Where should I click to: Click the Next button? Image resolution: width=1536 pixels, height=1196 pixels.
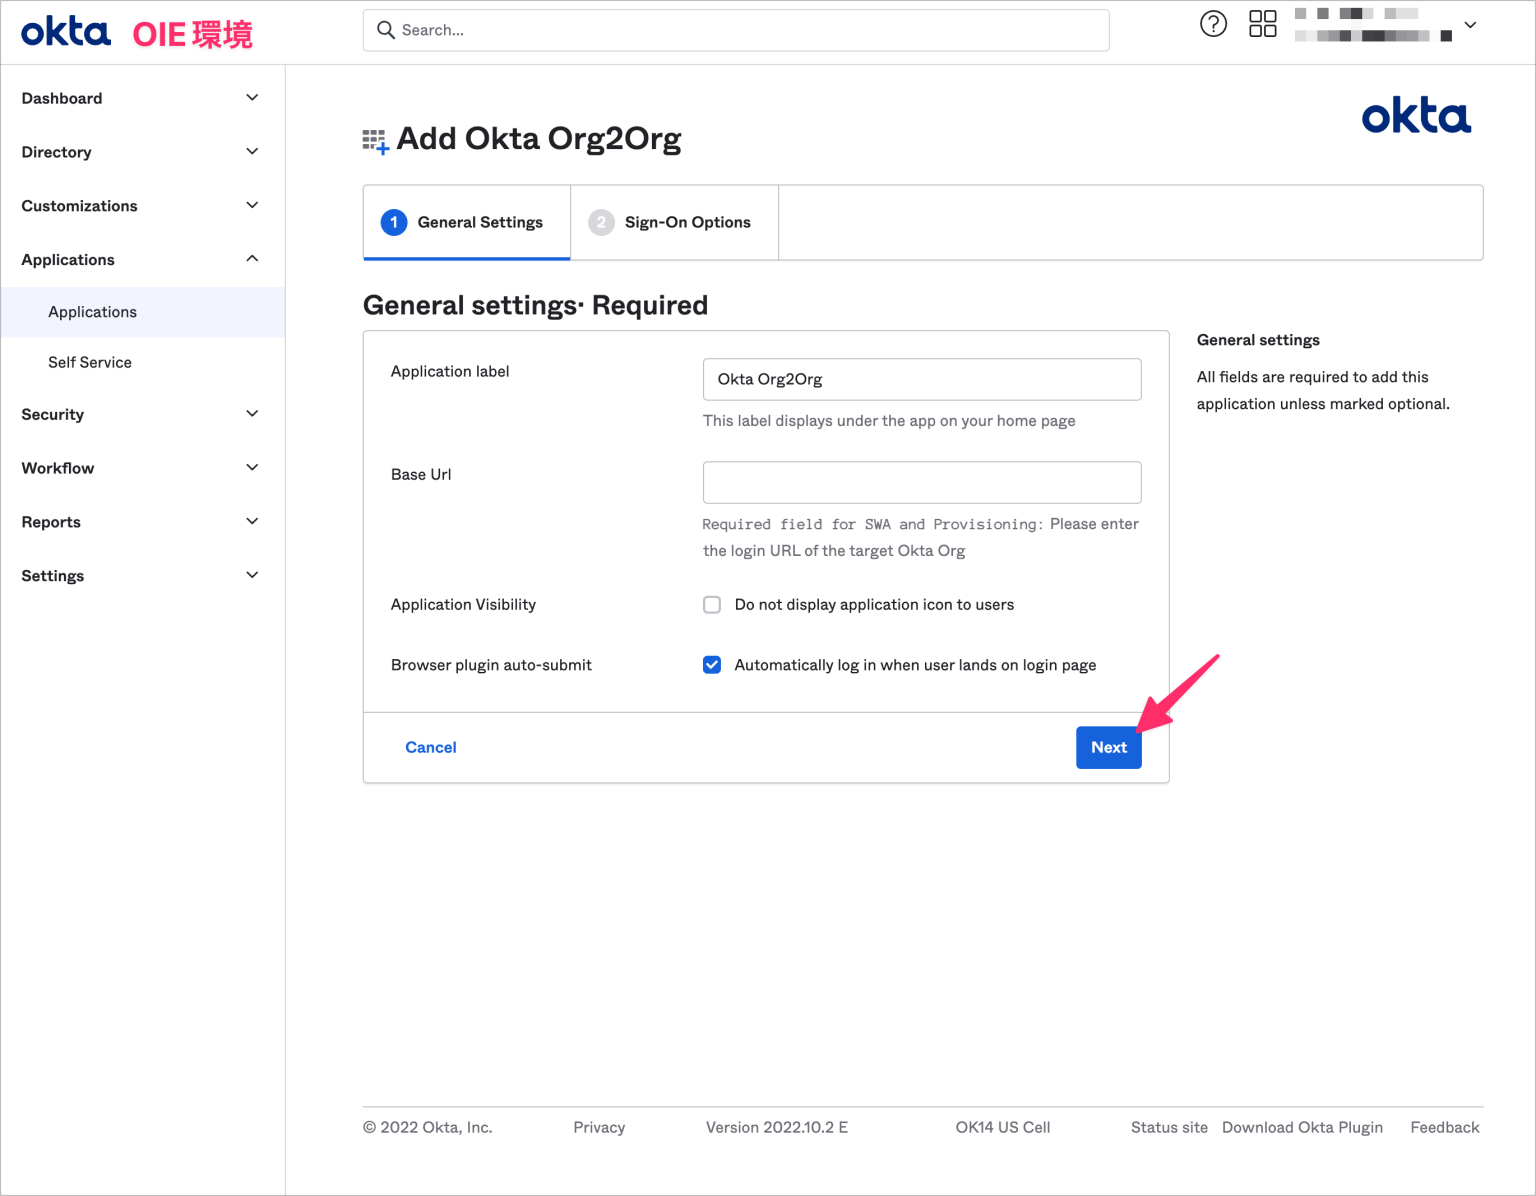1108,747
